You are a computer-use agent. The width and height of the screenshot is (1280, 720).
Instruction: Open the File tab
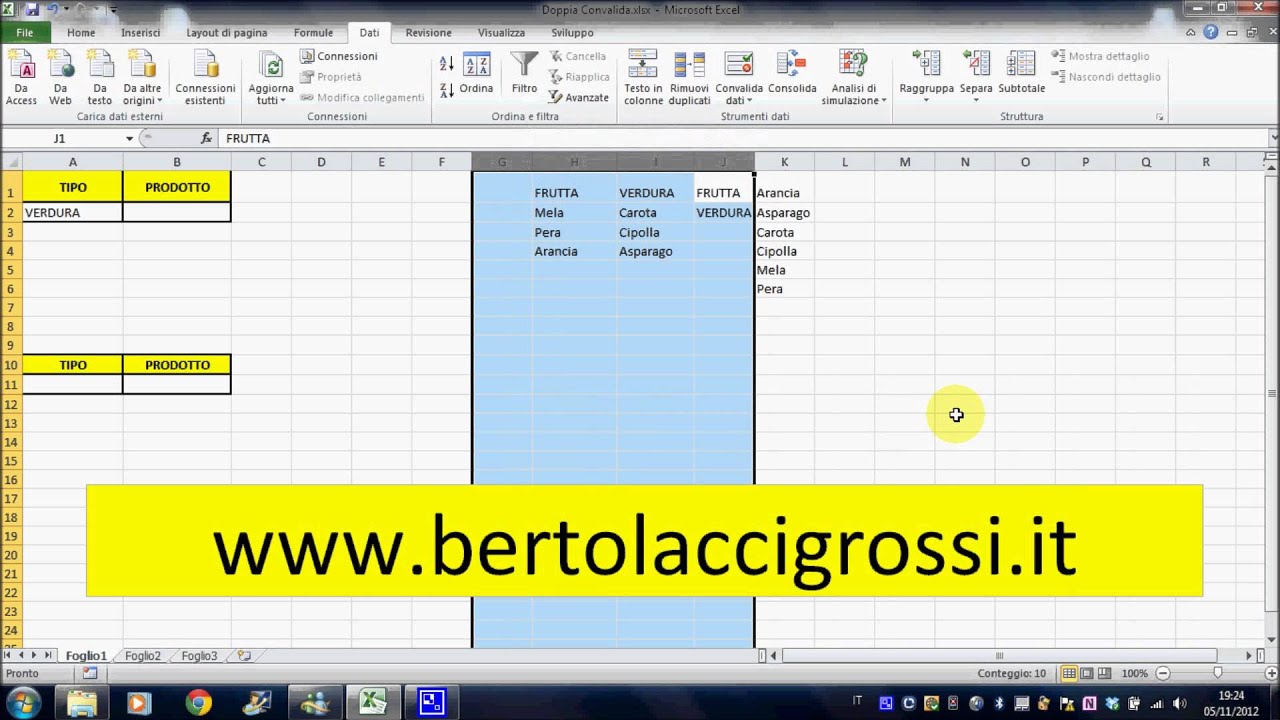[25, 32]
